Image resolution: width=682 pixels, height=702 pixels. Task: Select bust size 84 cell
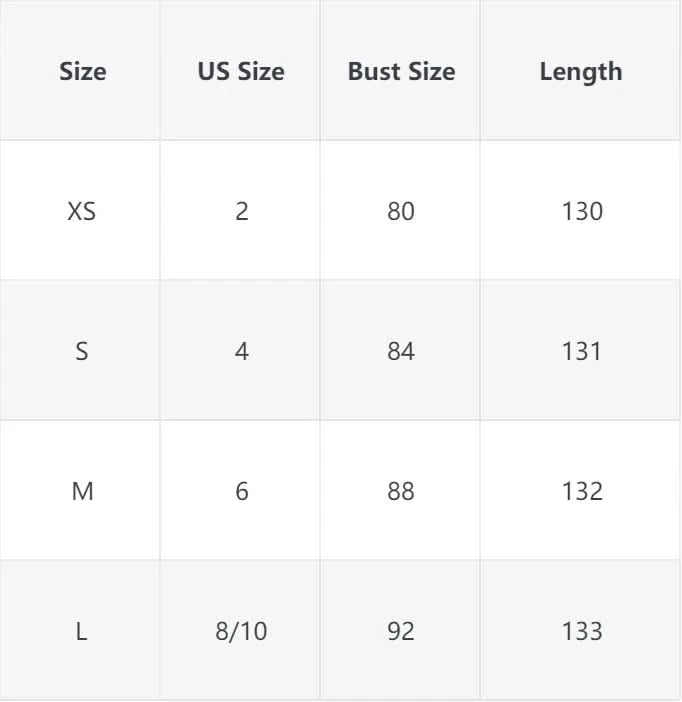(401, 351)
